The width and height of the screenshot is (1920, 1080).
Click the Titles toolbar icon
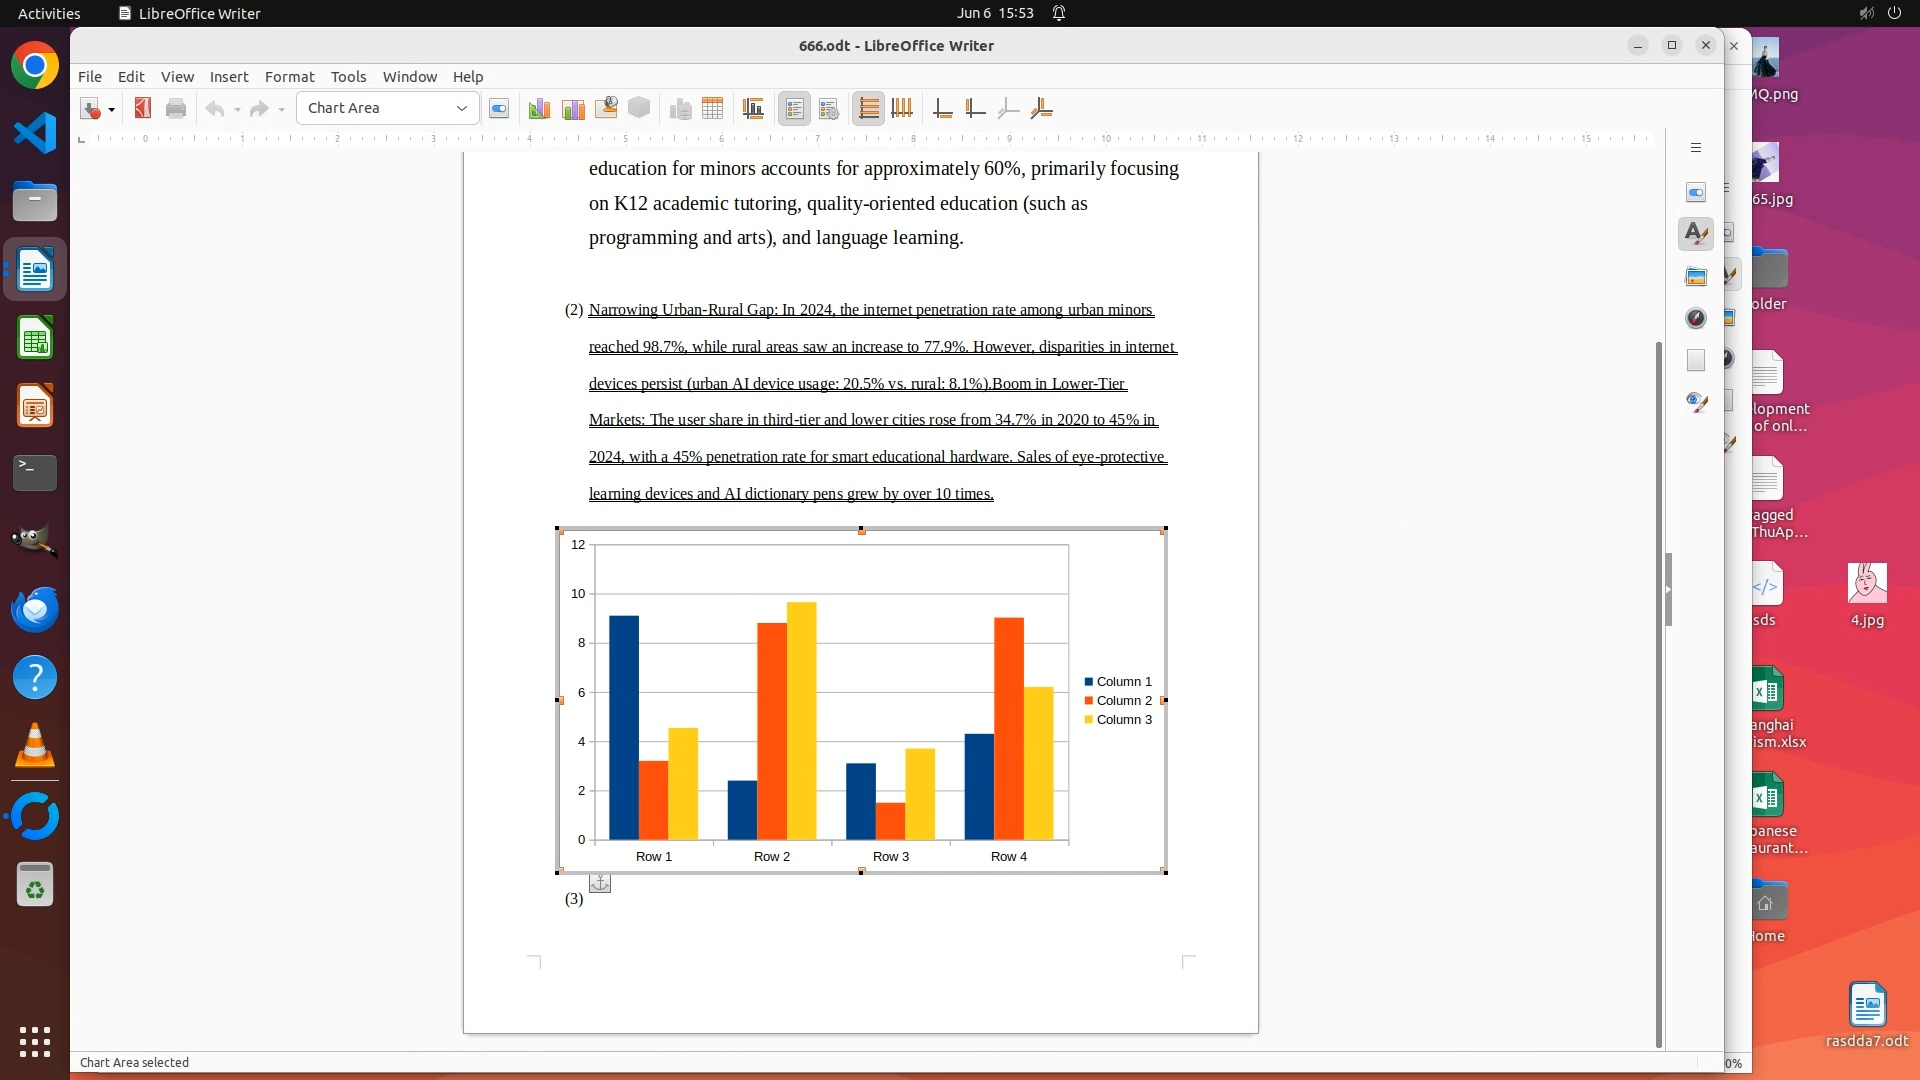(753, 109)
